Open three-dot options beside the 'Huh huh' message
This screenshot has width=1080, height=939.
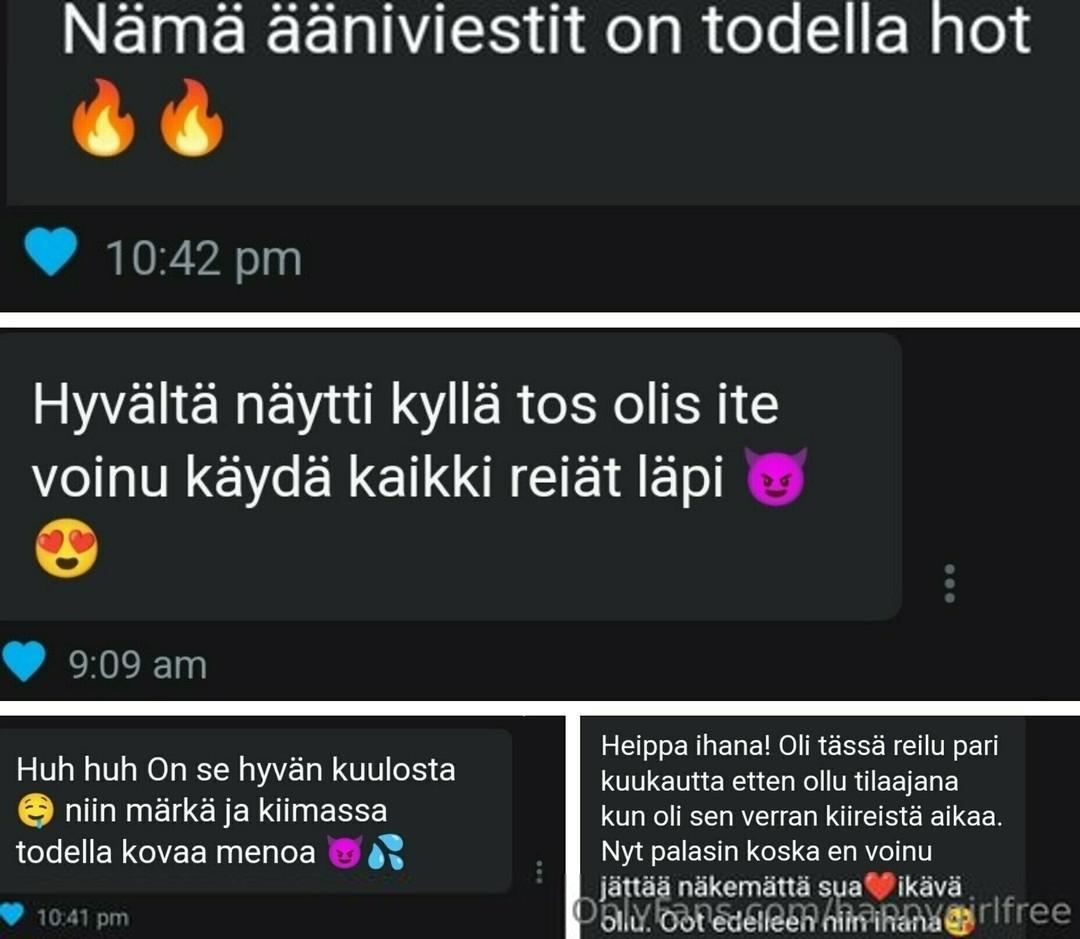coord(539,871)
